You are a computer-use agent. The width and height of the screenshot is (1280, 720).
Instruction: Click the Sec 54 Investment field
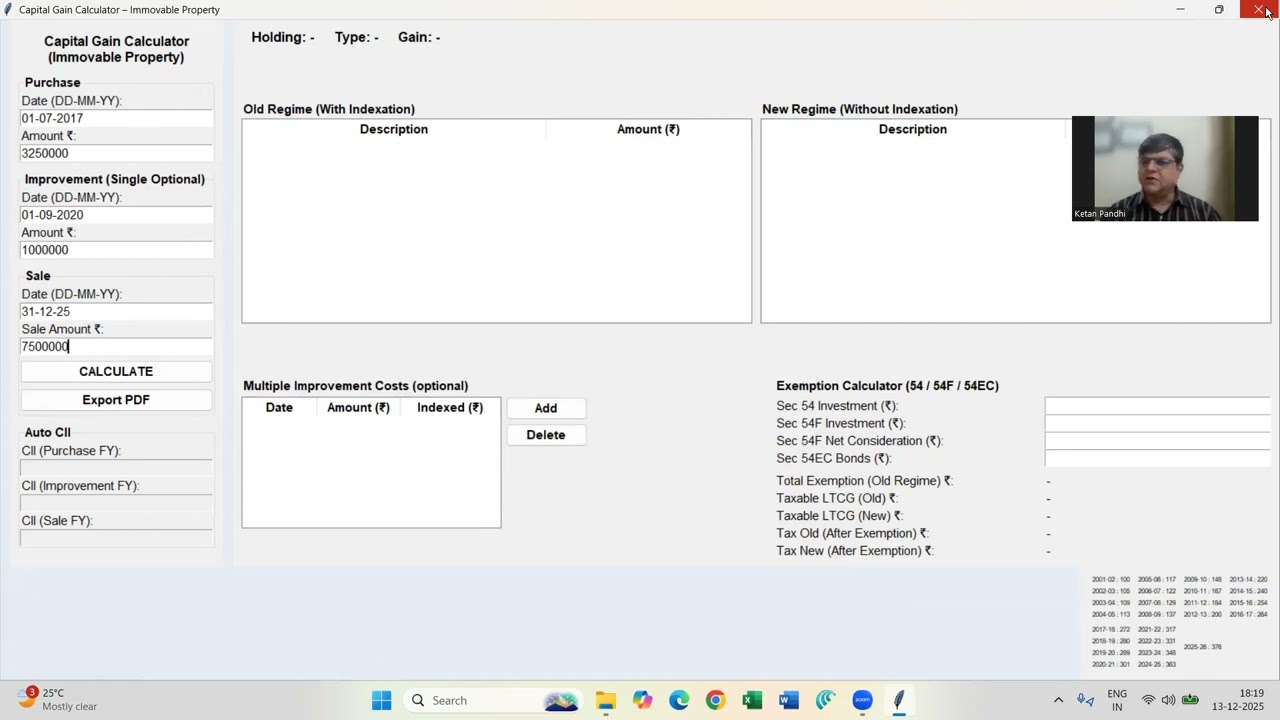(1157, 406)
